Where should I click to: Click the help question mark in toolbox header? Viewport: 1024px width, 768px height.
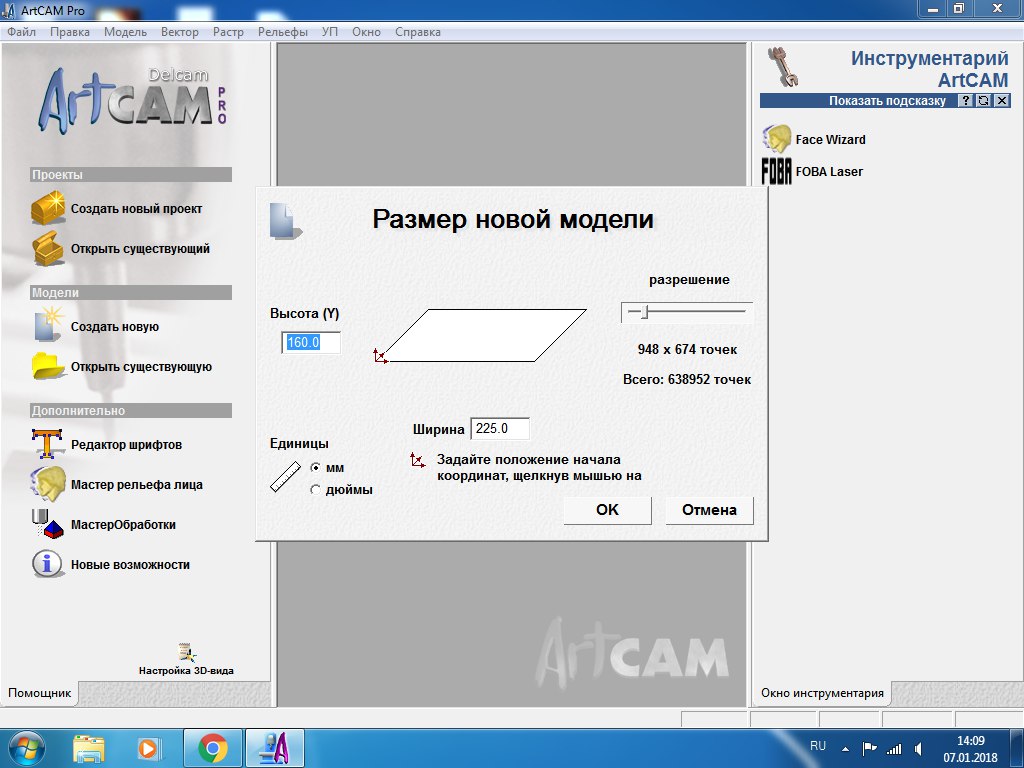(966, 101)
